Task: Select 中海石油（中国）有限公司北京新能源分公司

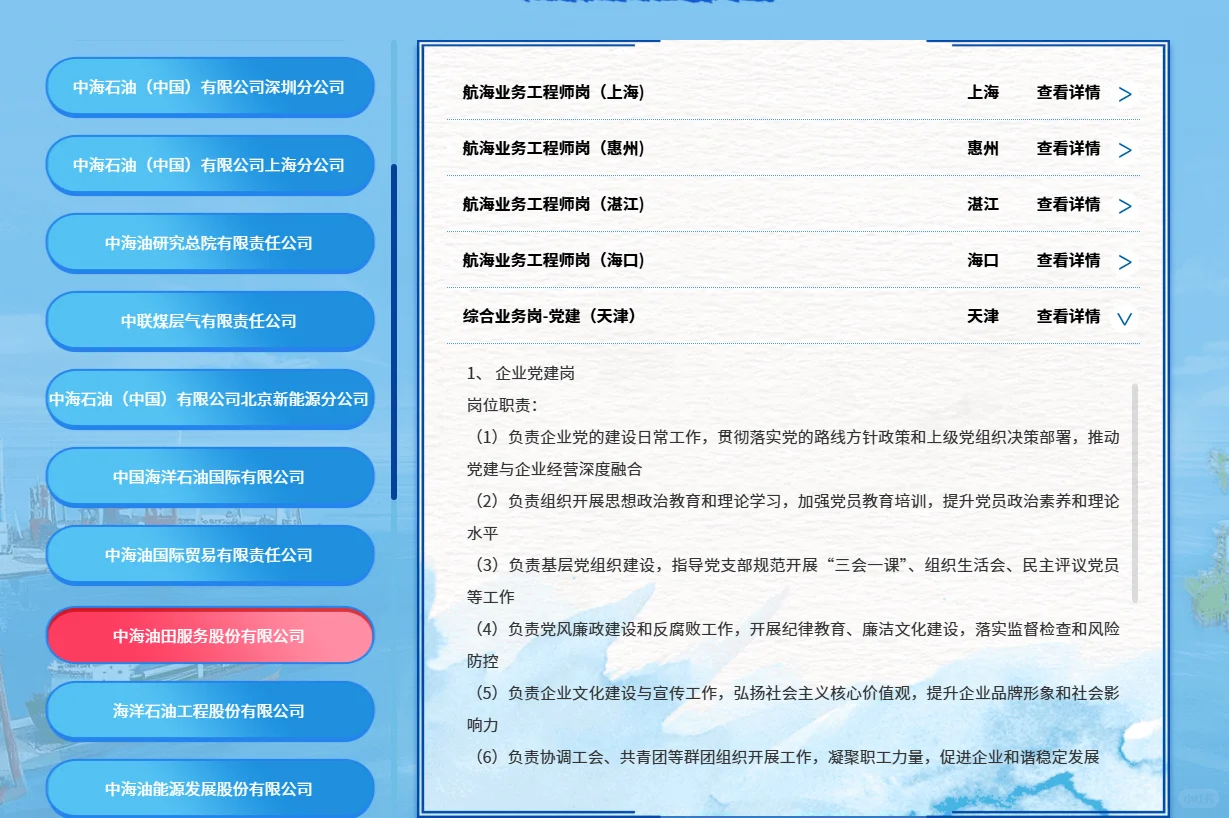Action: click(210, 399)
